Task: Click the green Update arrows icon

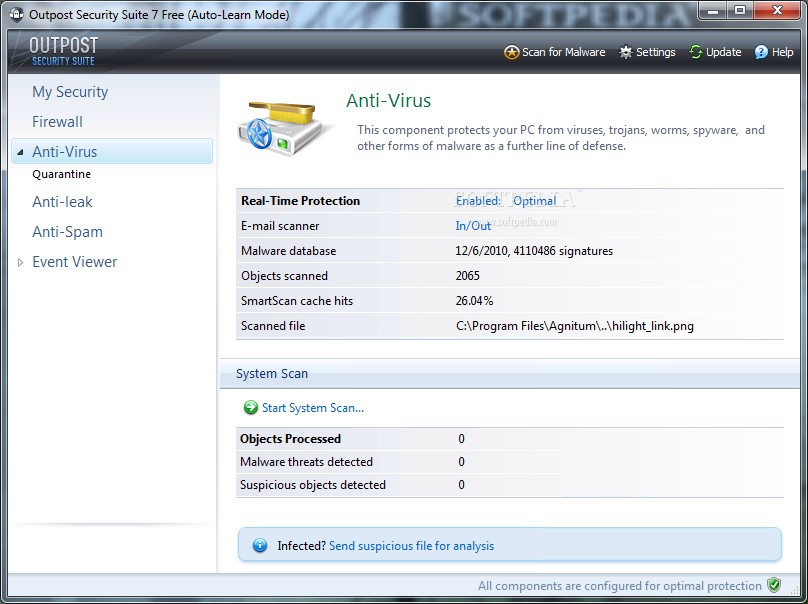Action: (696, 52)
